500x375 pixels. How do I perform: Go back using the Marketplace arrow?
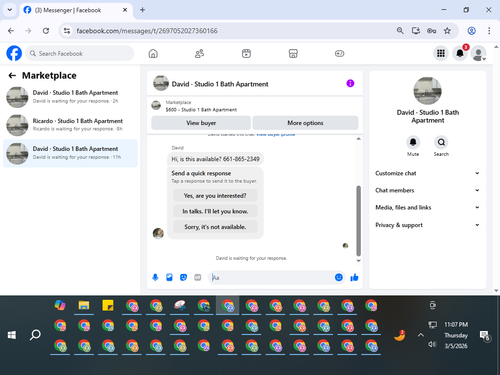12,76
